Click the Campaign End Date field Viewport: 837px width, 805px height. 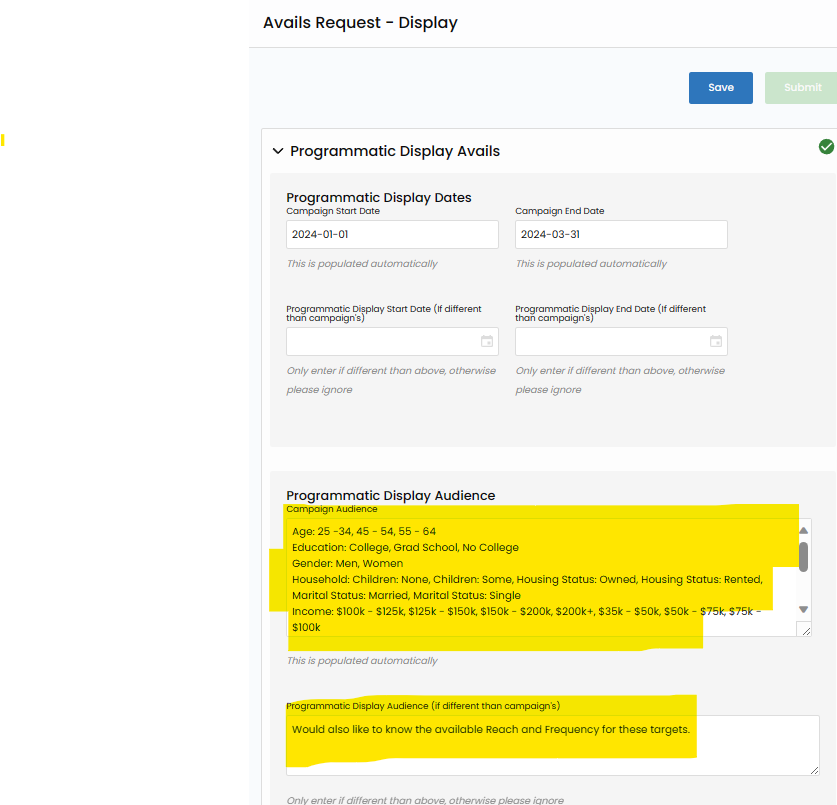pyautogui.click(x=621, y=235)
